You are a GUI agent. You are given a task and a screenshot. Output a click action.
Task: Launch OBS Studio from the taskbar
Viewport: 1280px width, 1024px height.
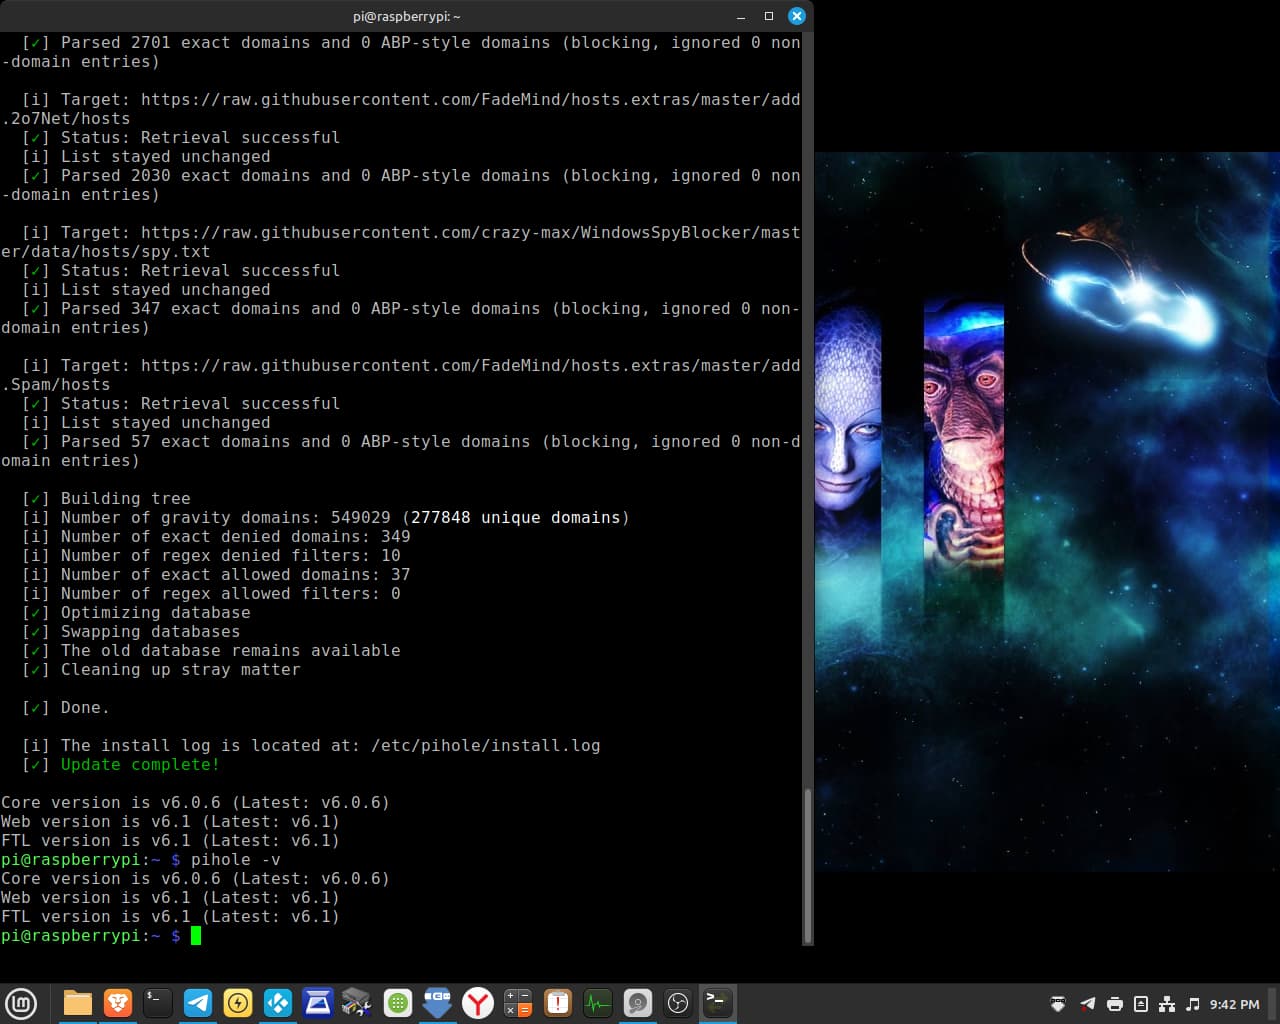click(x=678, y=1003)
